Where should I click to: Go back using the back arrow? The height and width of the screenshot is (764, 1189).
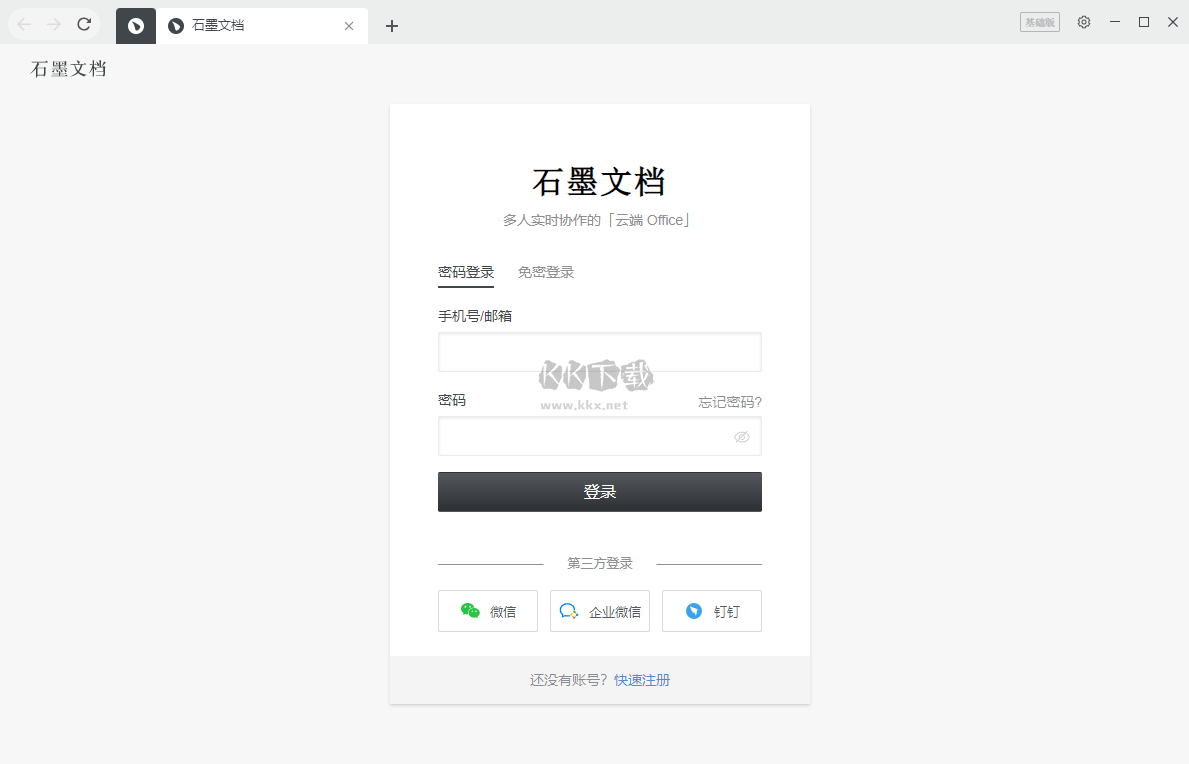(22, 23)
